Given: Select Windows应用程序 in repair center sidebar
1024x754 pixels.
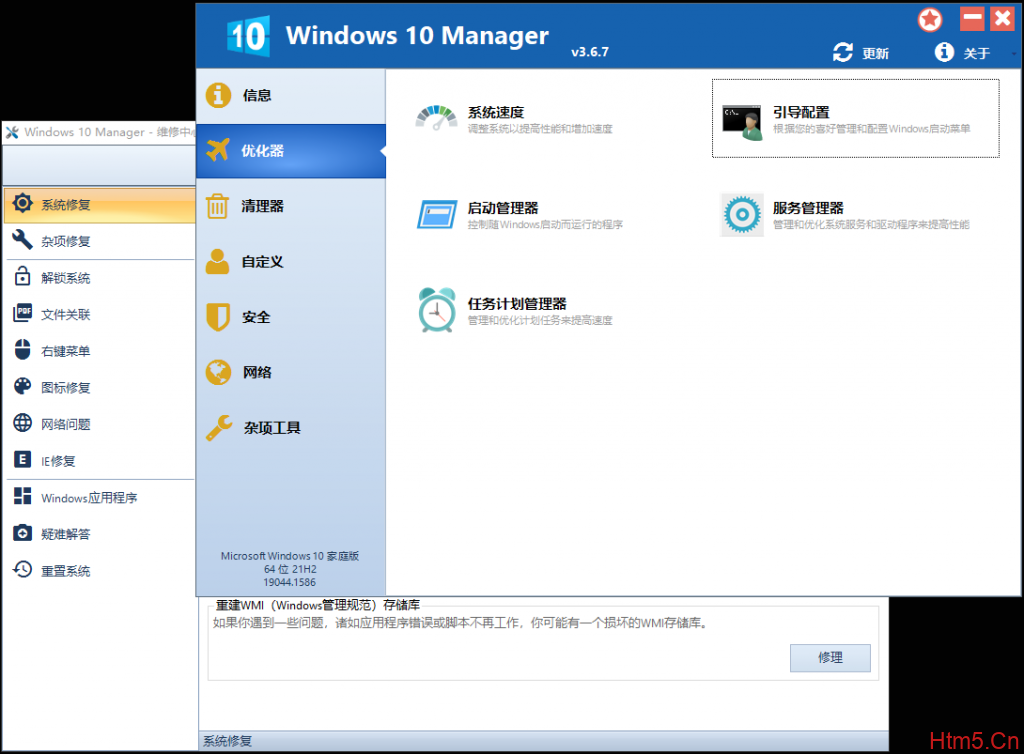Looking at the screenshot, I should pos(99,498).
